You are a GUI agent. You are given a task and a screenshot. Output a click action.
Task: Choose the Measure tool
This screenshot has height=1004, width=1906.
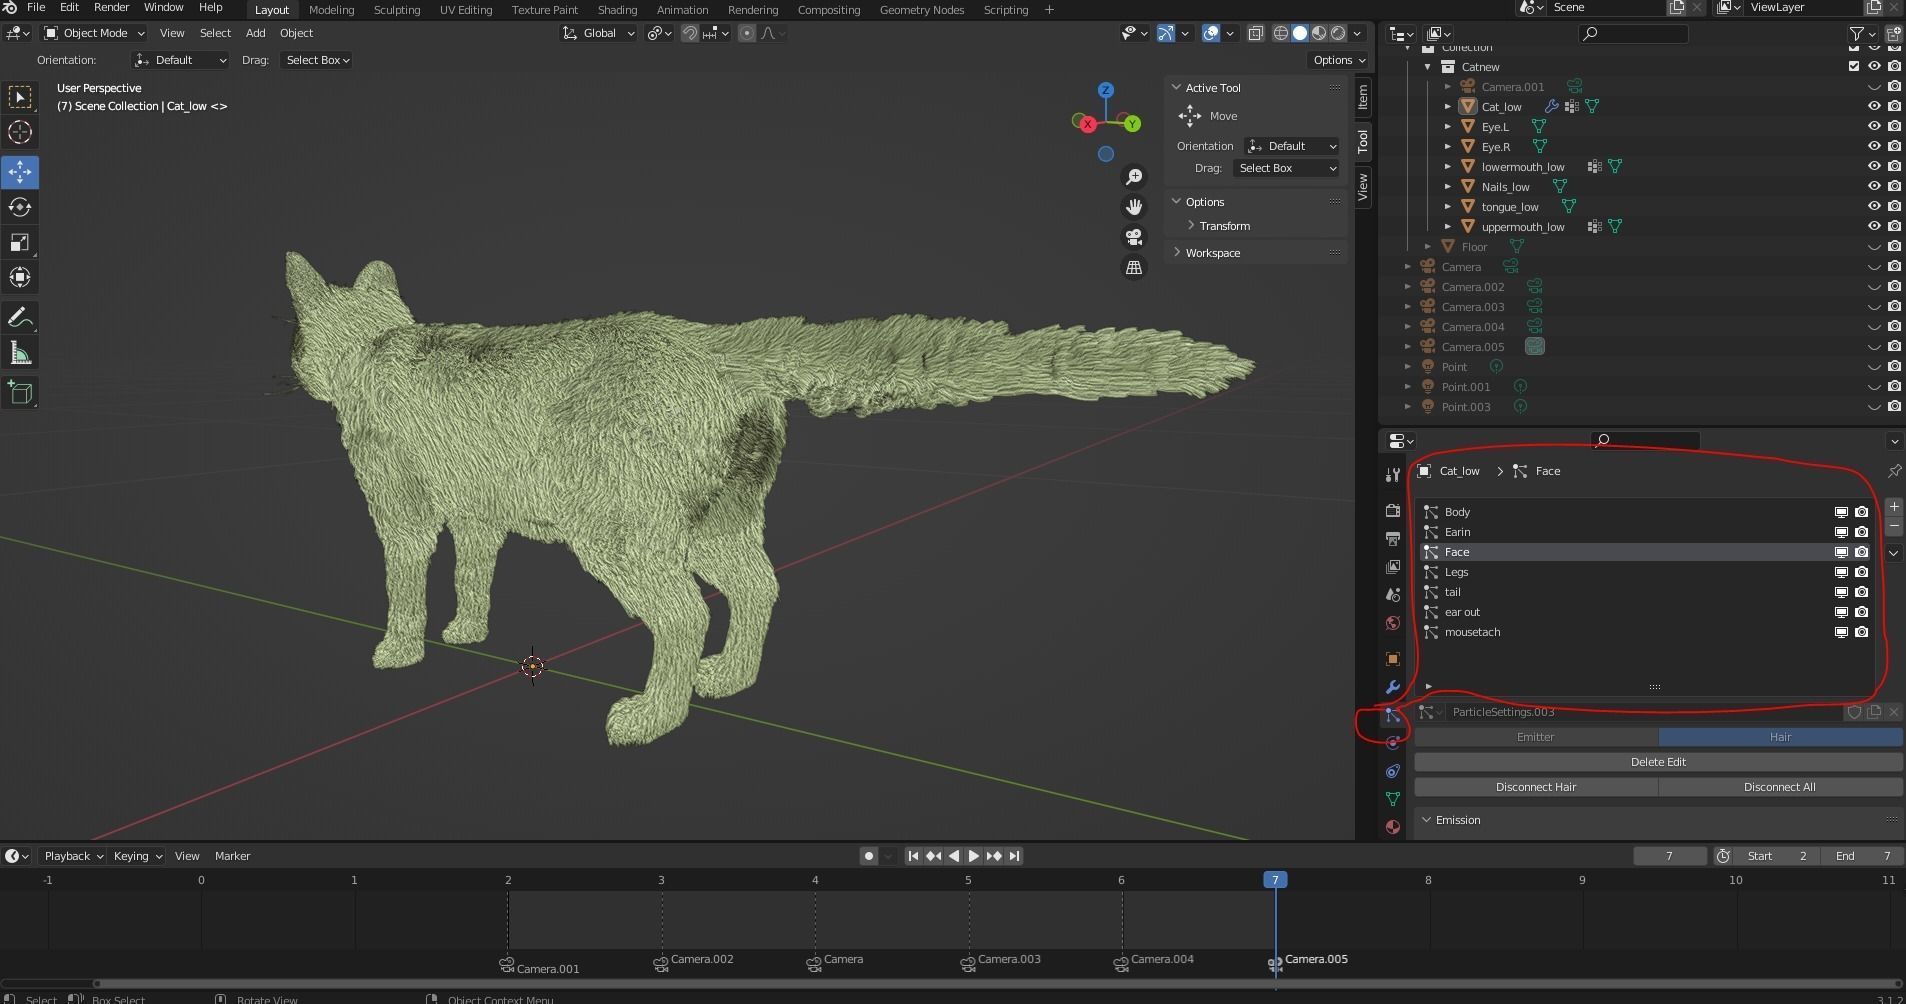pos(20,353)
